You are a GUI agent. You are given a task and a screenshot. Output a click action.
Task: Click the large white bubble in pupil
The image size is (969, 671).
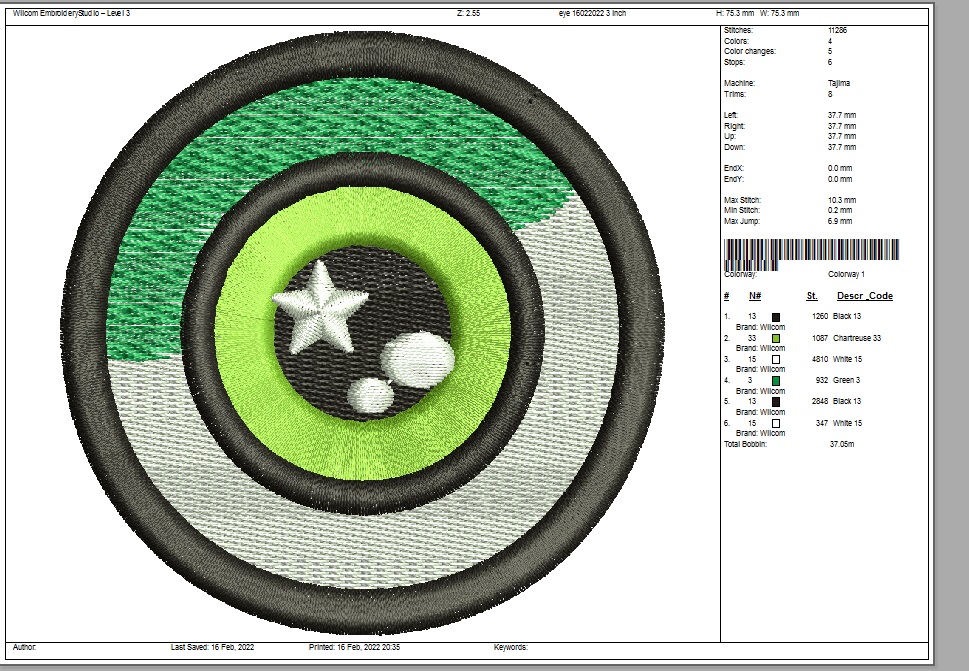coord(418,357)
